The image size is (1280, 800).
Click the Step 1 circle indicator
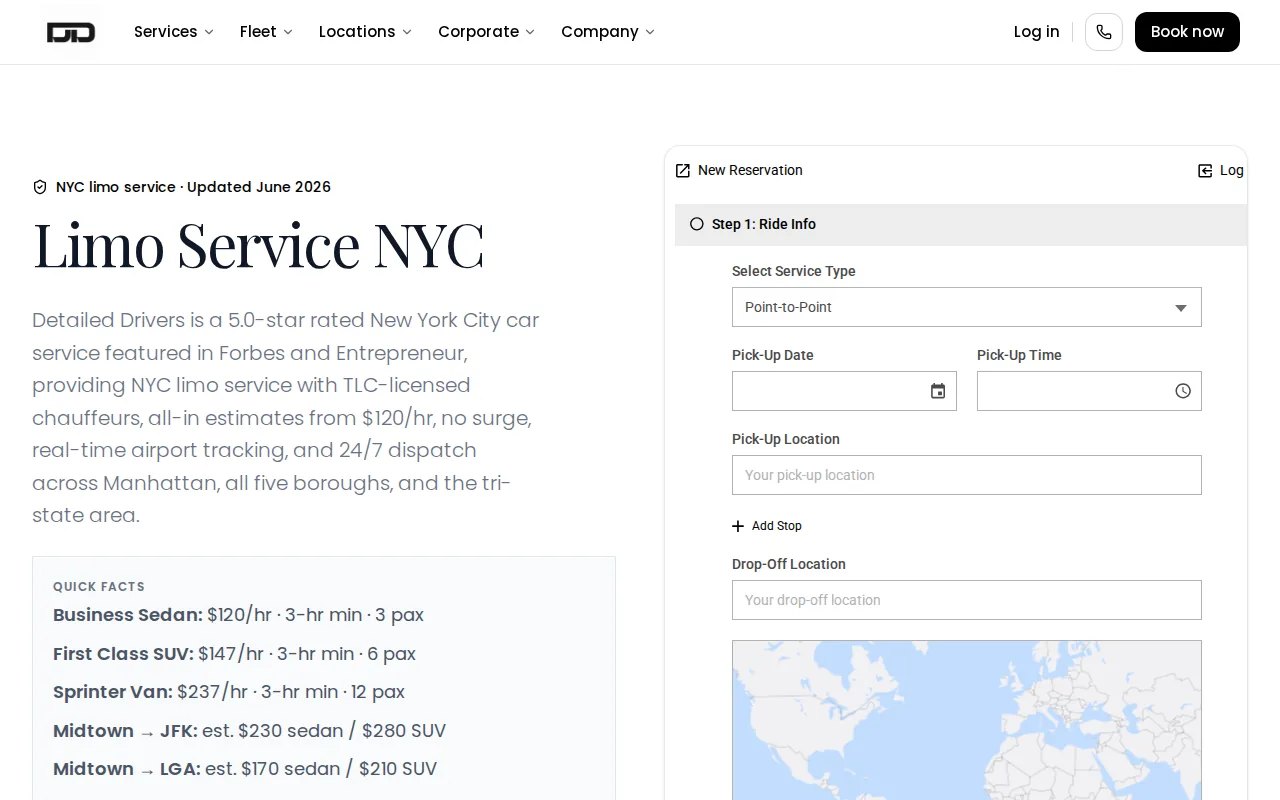tap(697, 224)
